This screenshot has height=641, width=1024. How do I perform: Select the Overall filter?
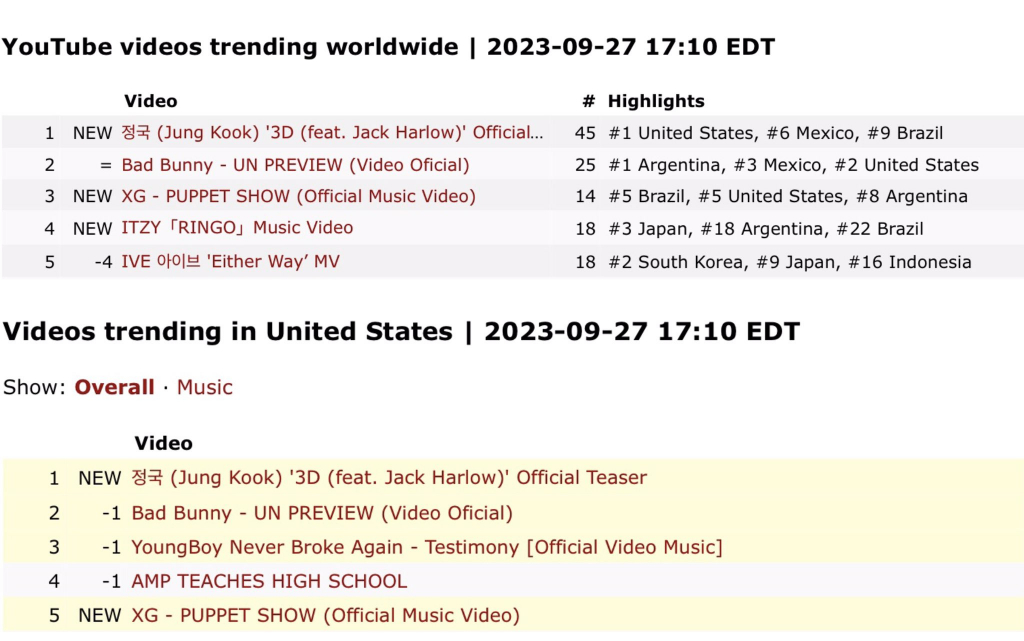[x=114, y=387]
